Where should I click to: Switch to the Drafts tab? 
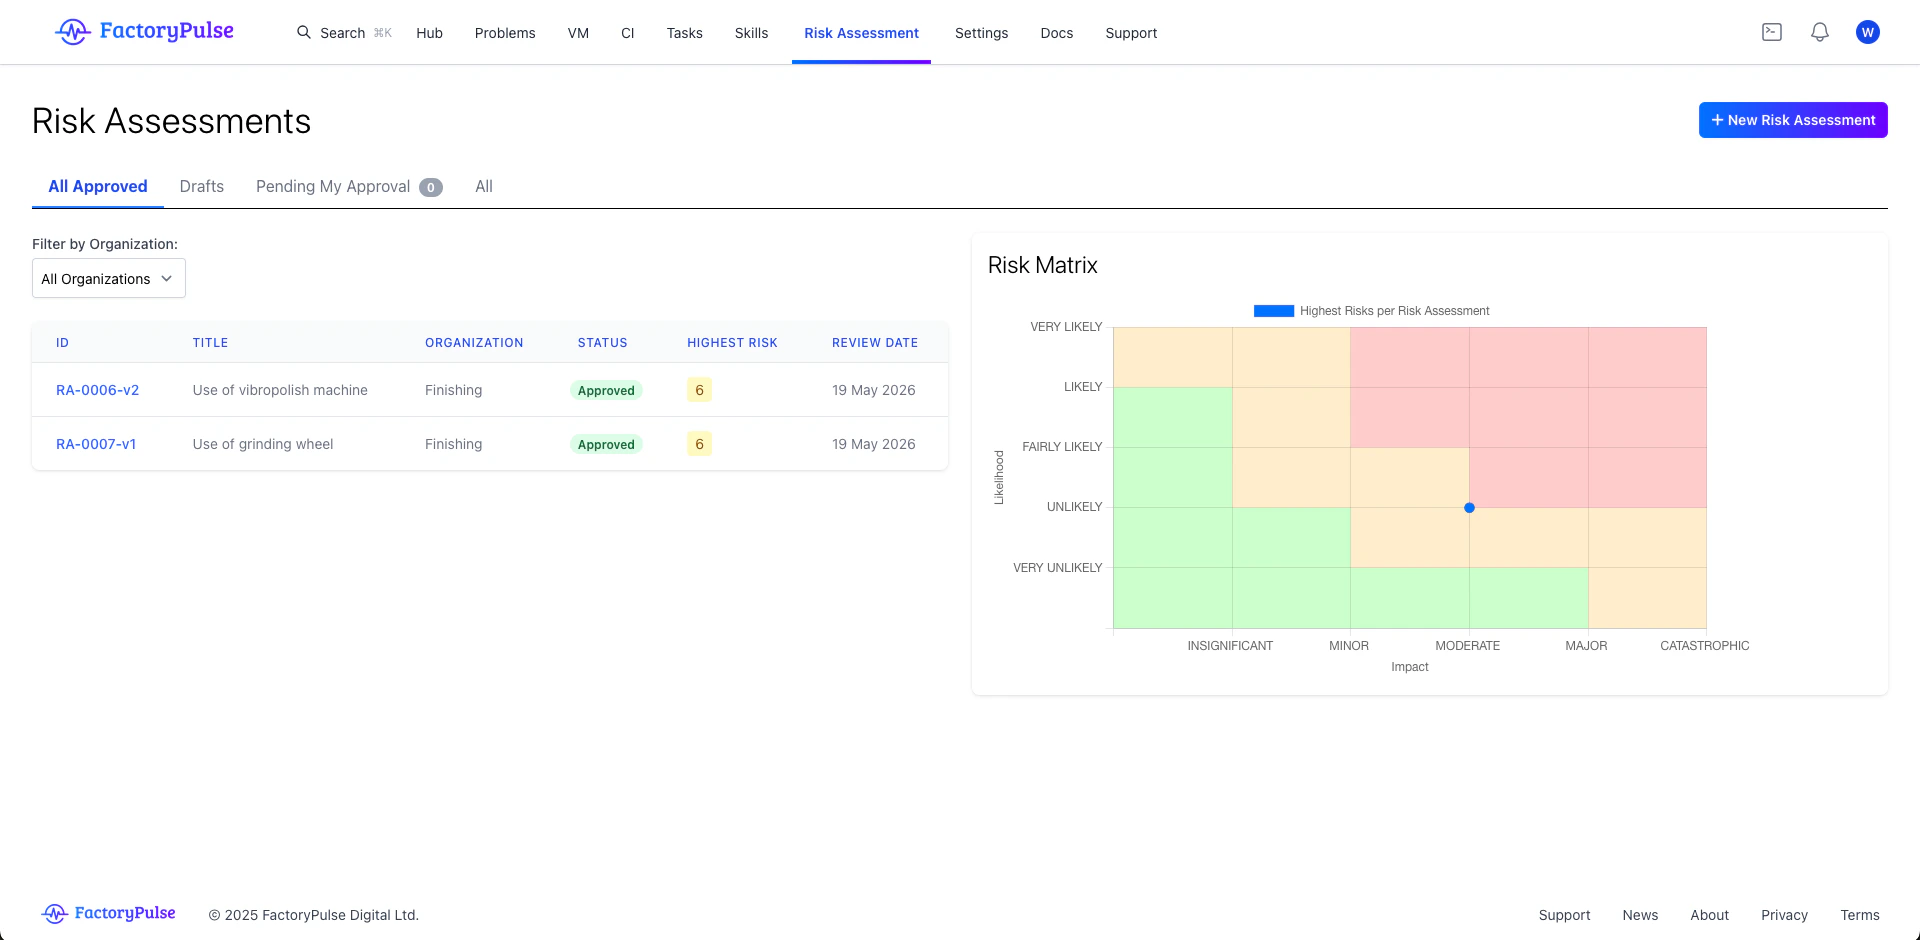coord(202,186)
